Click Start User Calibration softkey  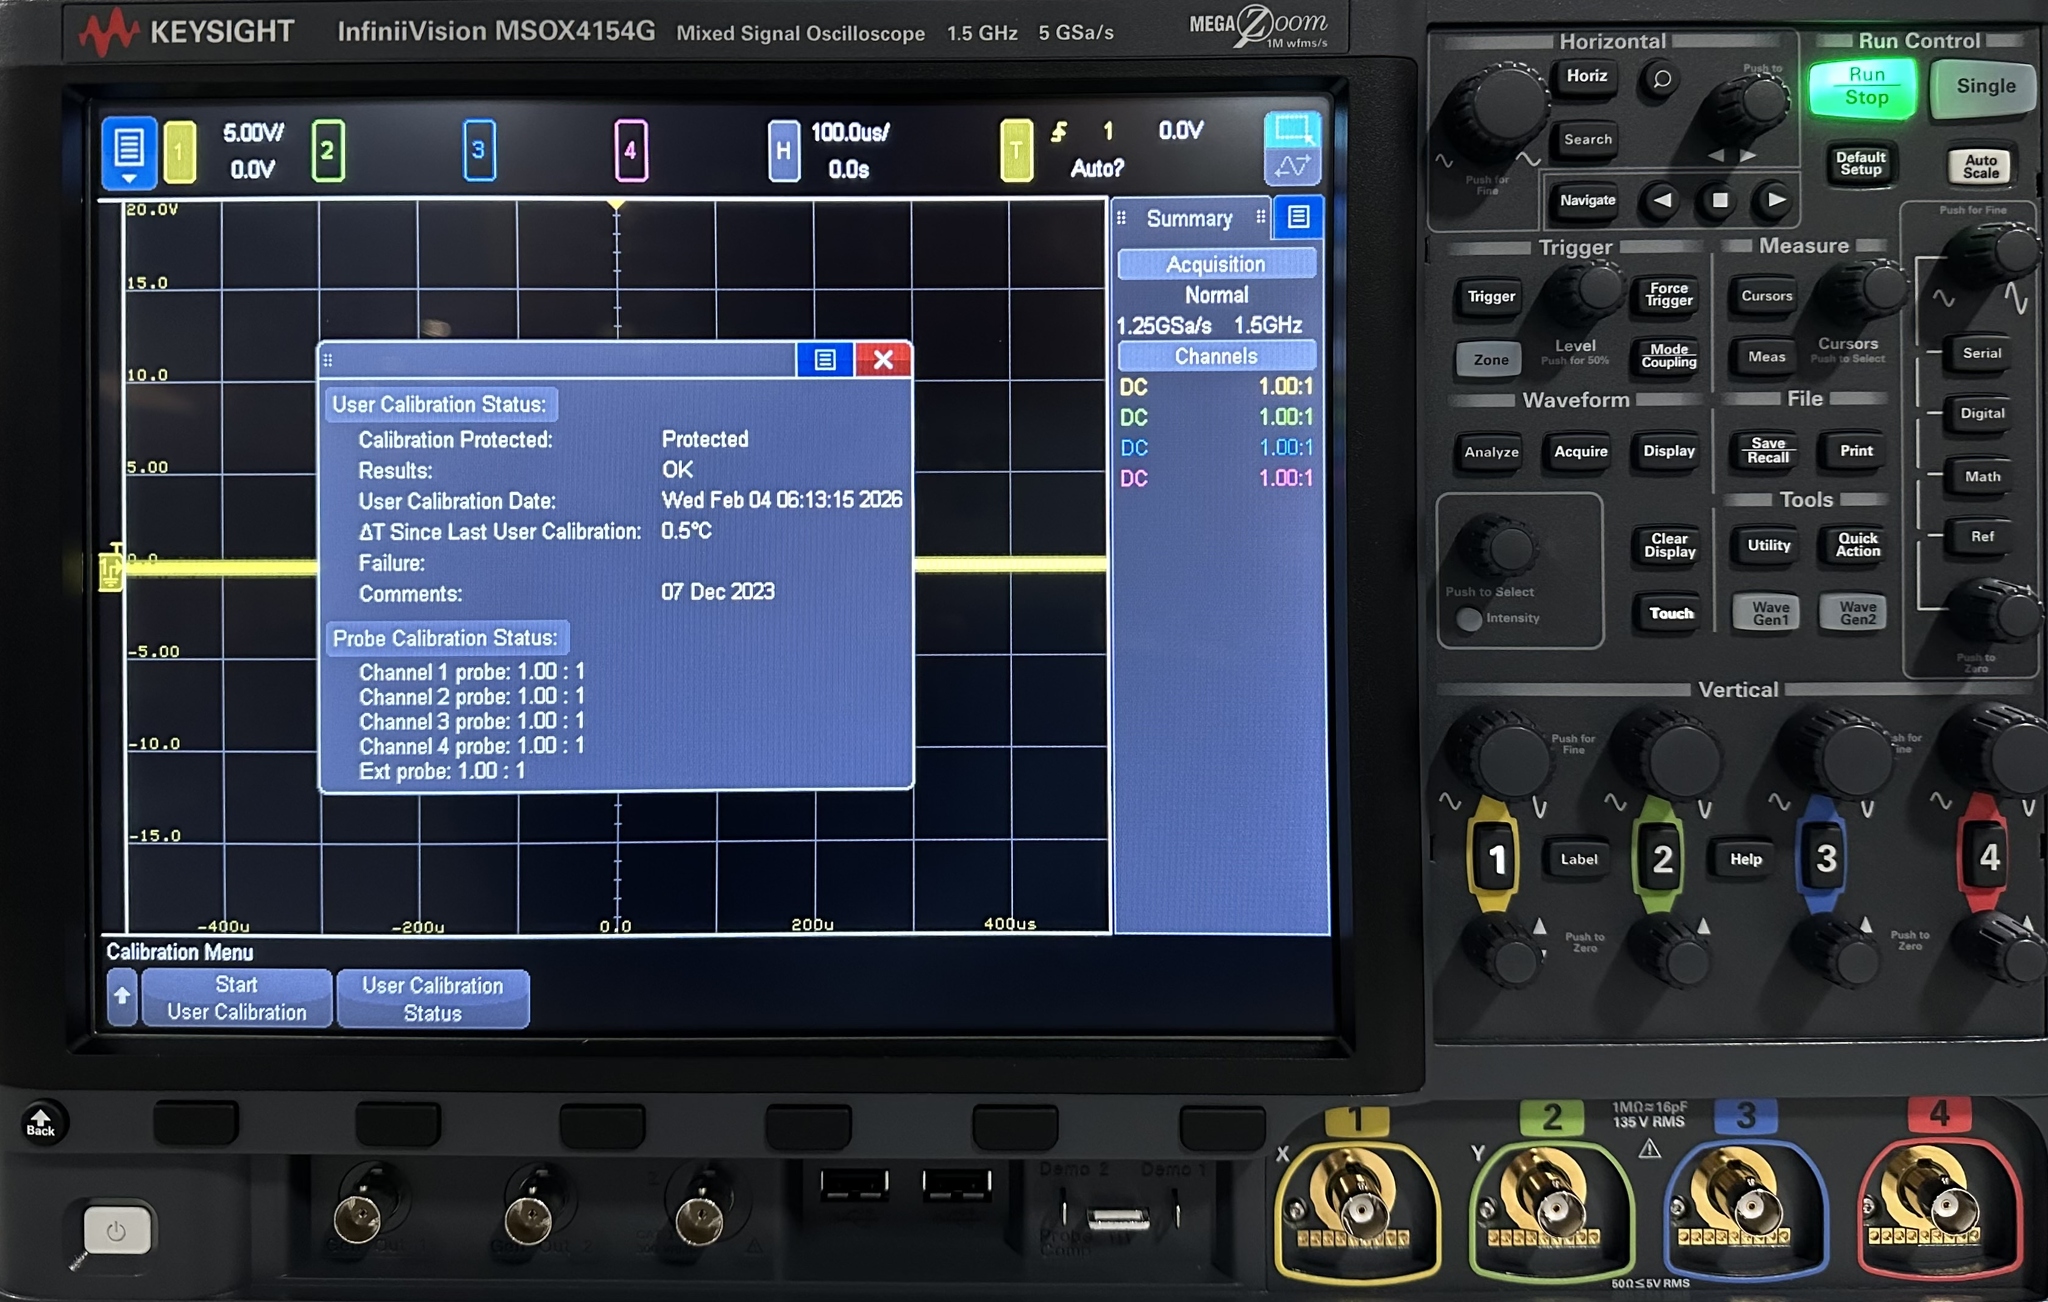click(237, 998)
